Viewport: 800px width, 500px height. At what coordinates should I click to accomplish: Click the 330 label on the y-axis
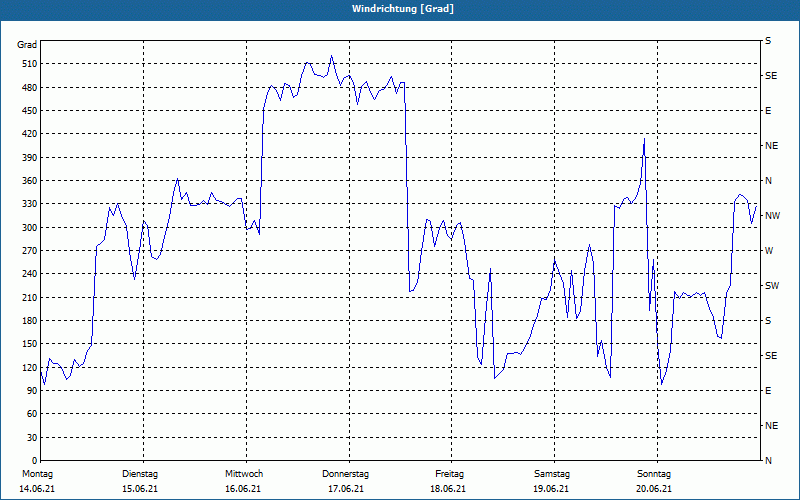[29, 204]
